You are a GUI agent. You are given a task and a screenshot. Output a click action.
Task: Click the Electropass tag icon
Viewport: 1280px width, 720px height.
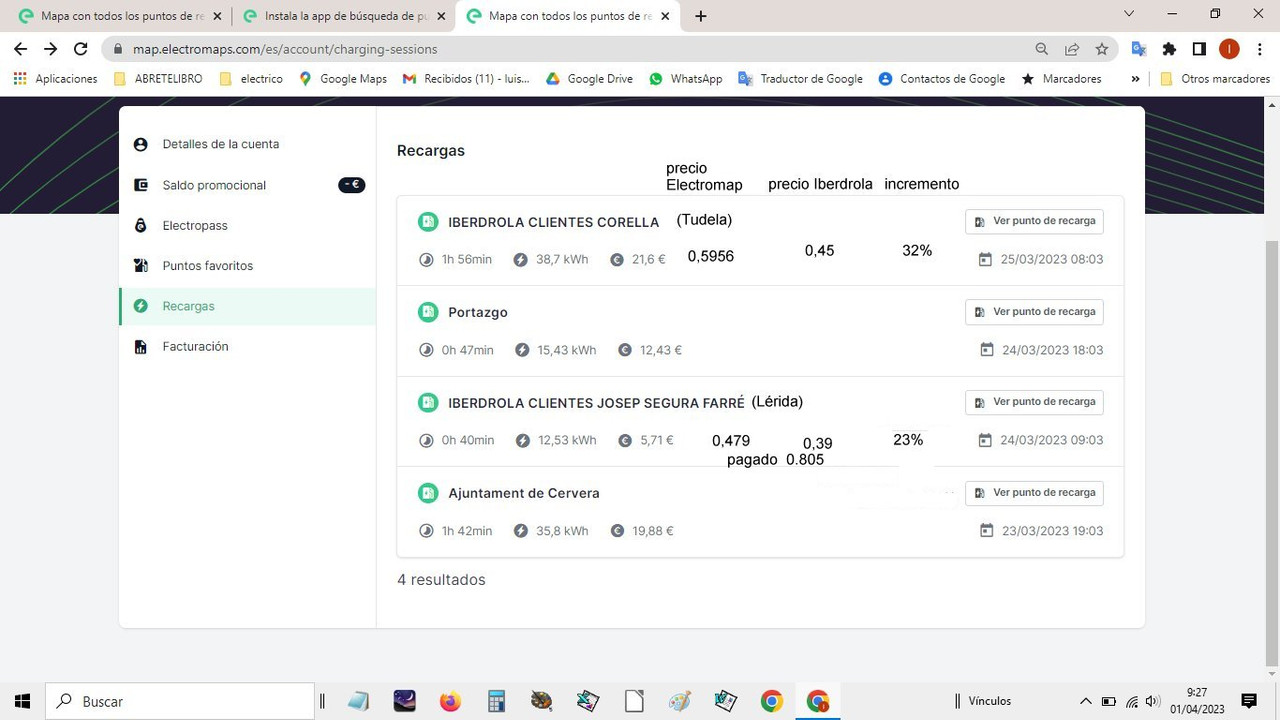tap(141, 225)
